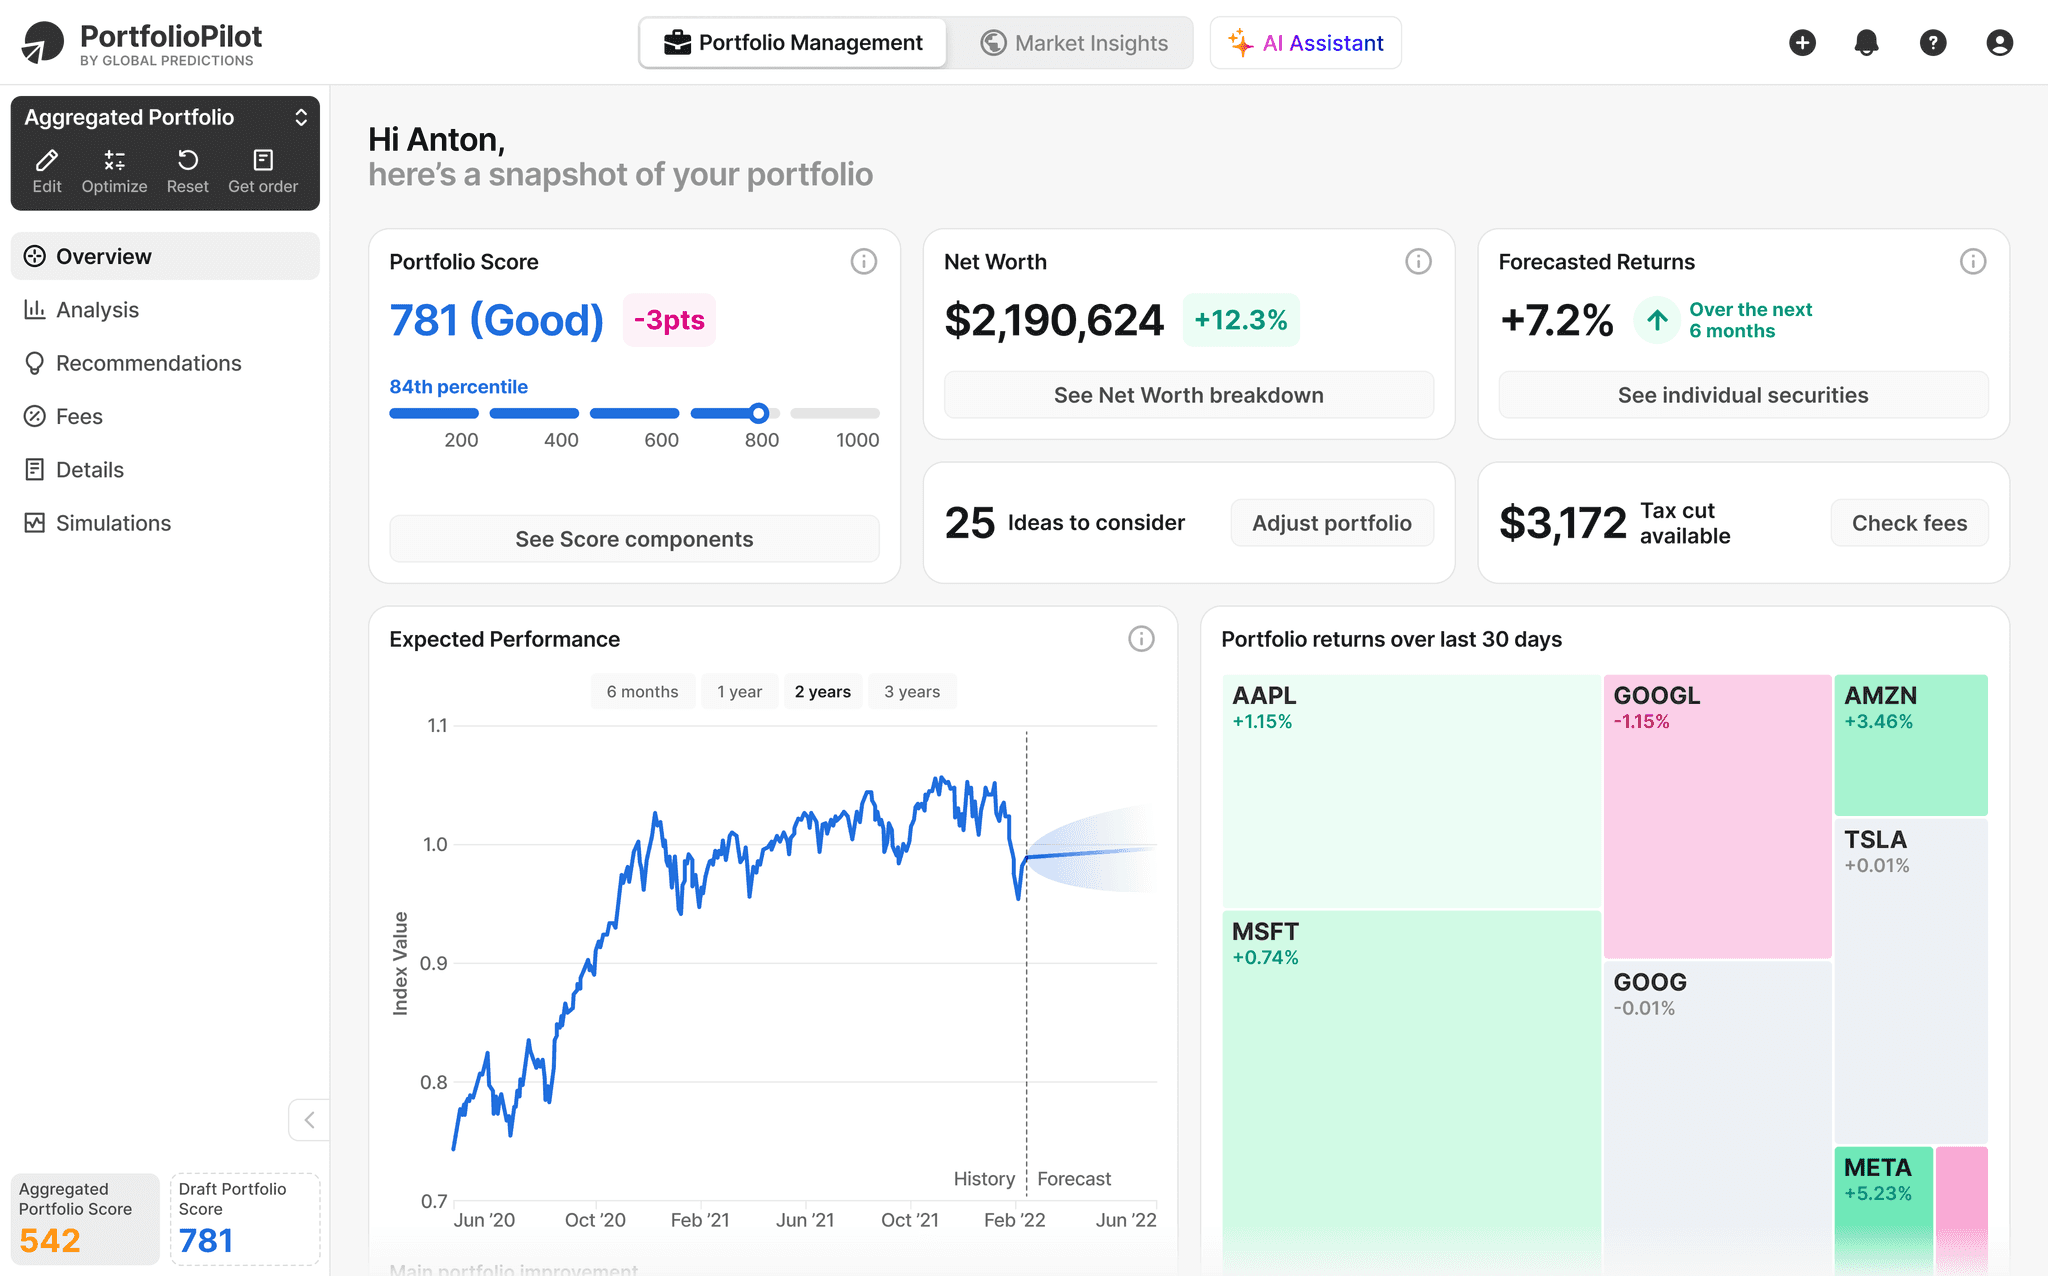Screen dimensions: 2048x1276
Task: Collapse the left sidebar chevron
Action: click(x=309, y=1120)
